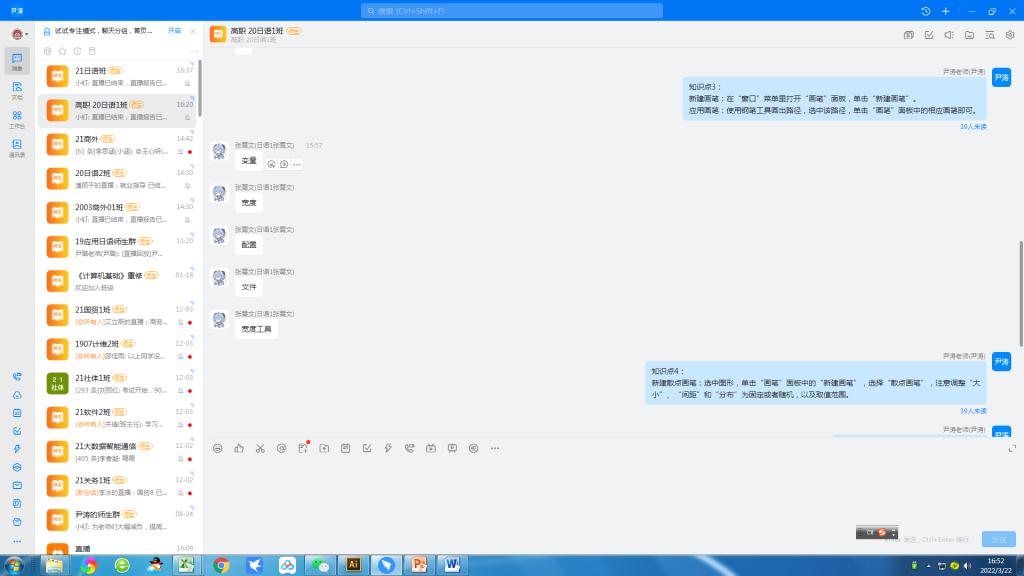Image resolution: width=1024 pixels, height=576 pixels.
Task: Click the @ mention icon in the input toolbar
Action: tap(281, 448)
